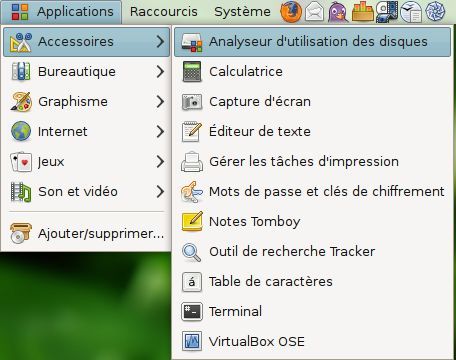Click the Bureautique binders icon
The height and width of the screenshot is (360, 456).
[x=21, y=72]
